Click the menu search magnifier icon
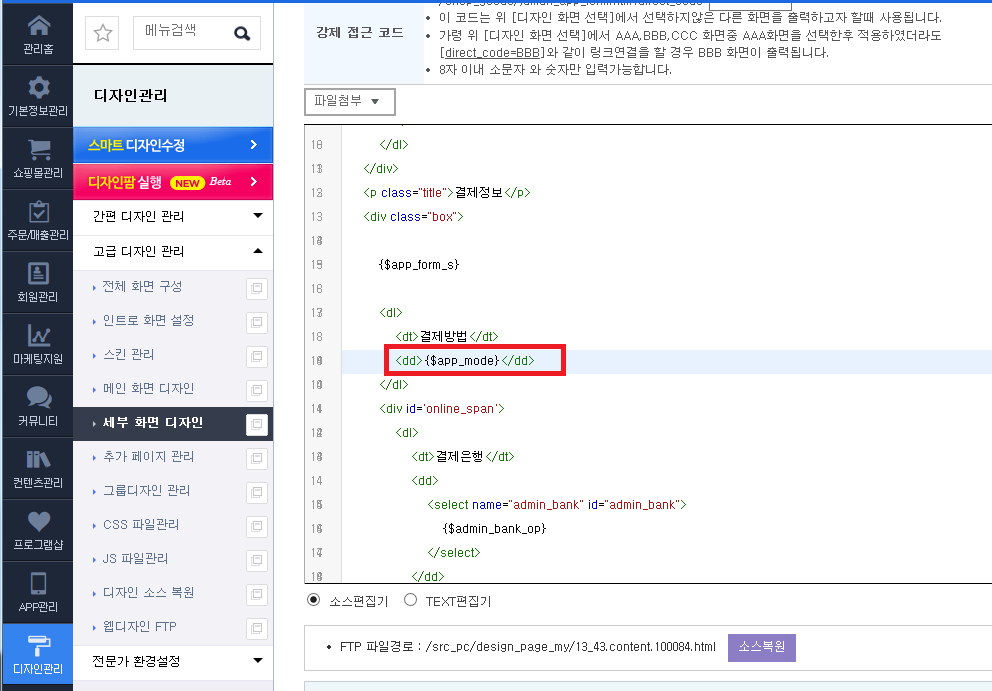Screen dimensions: 992x691 pos(242,34)
